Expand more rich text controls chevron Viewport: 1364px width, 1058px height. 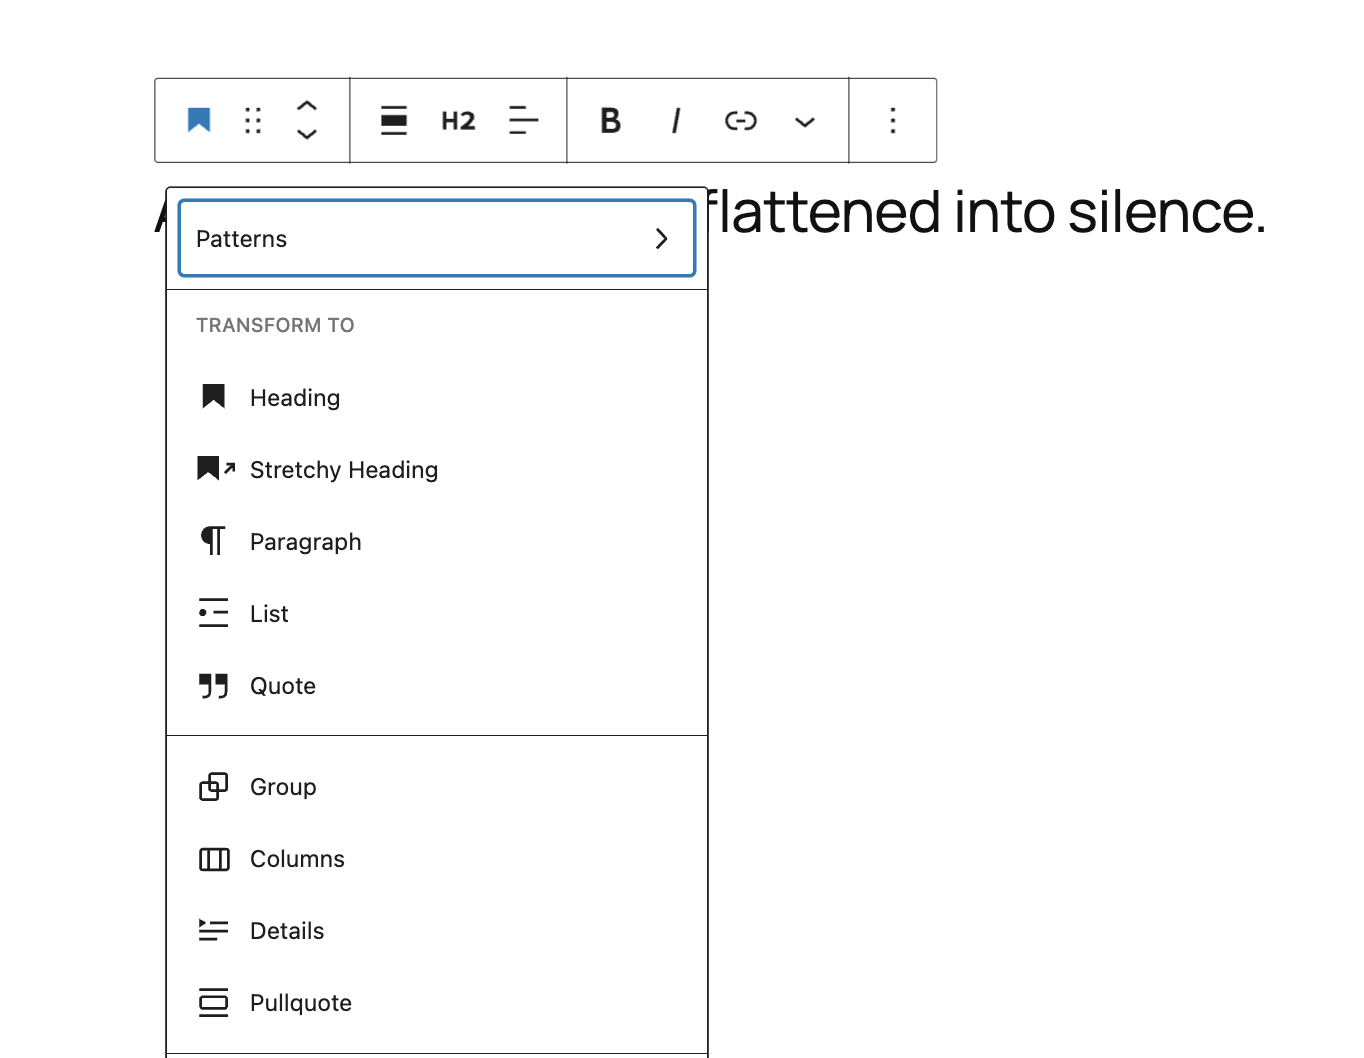click(x=805, y=122)
